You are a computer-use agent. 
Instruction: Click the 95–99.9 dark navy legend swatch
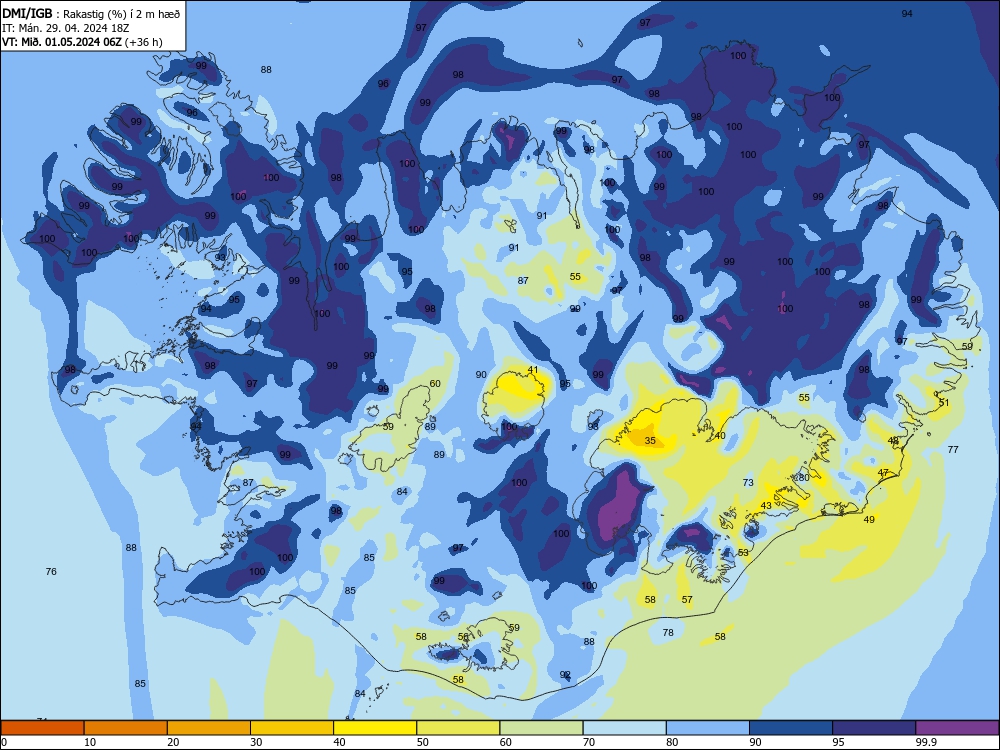(x=874, y=728)
